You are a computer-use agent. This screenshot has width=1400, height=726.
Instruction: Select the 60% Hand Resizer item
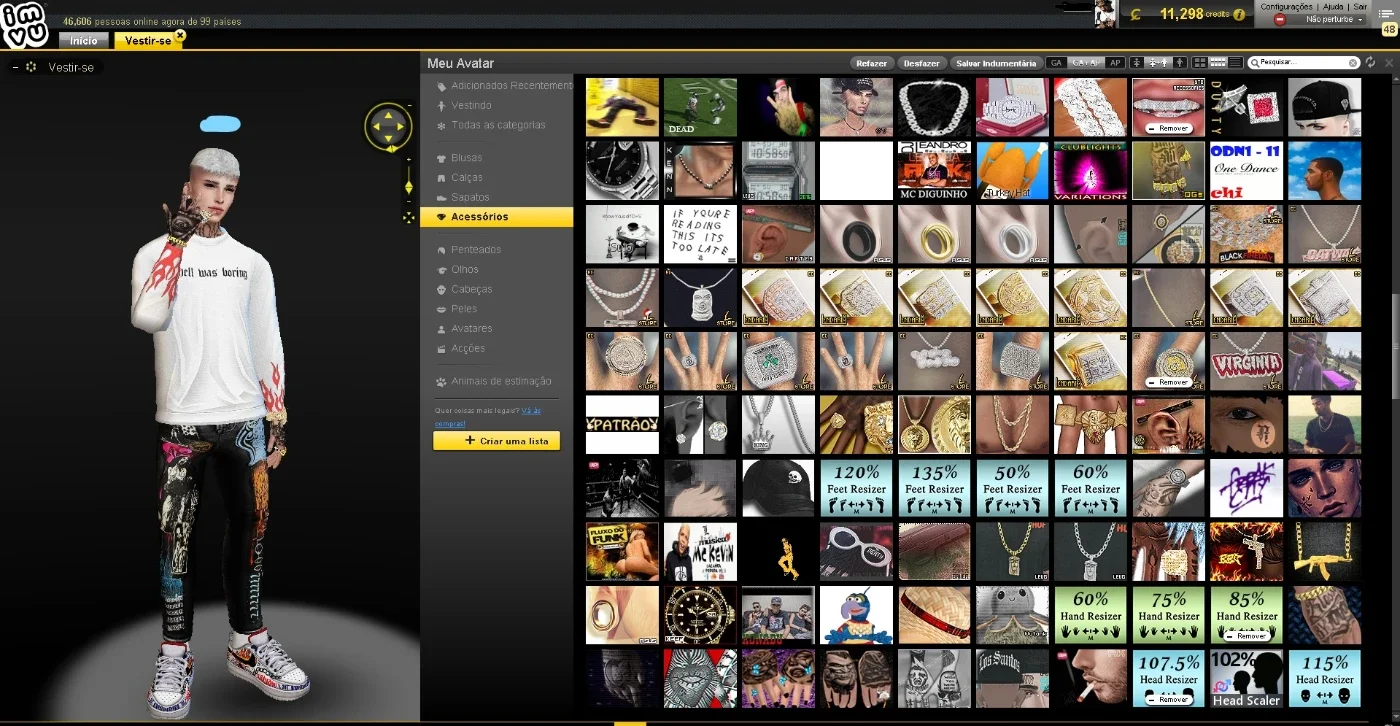1091,615
